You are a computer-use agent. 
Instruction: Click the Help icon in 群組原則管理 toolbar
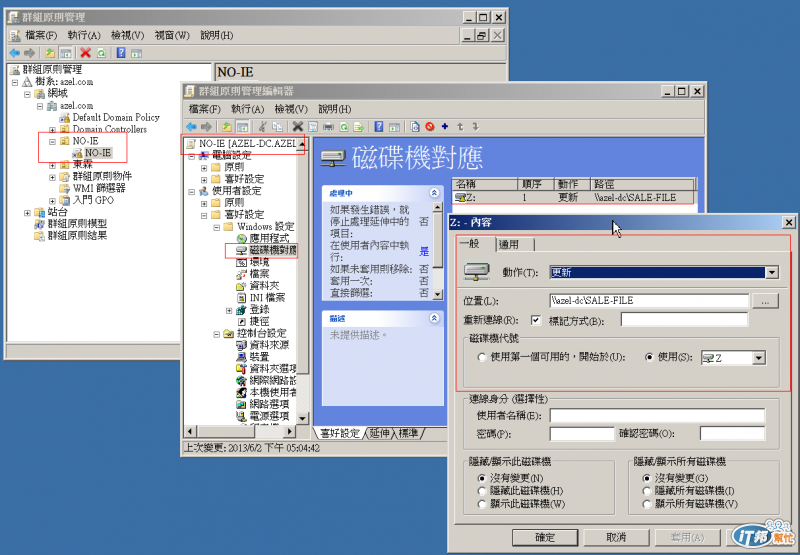[x=121, y=53]
